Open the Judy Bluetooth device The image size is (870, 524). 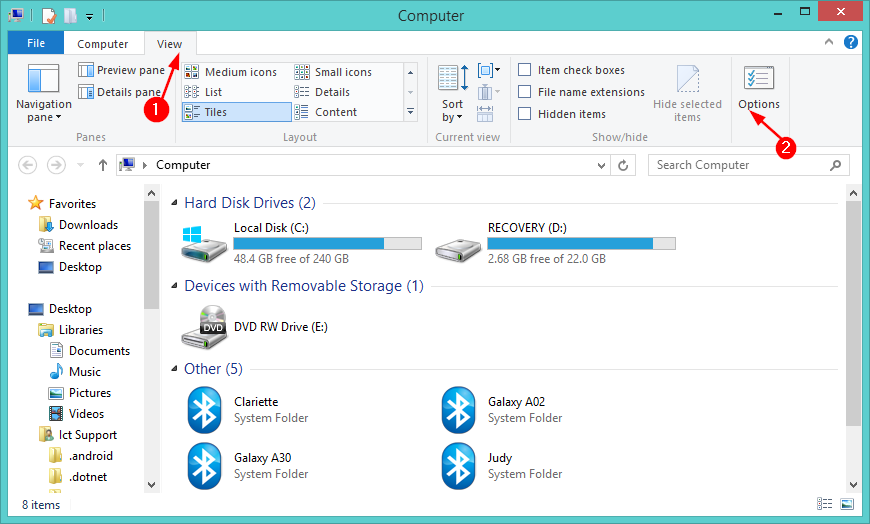click(502, 466)
